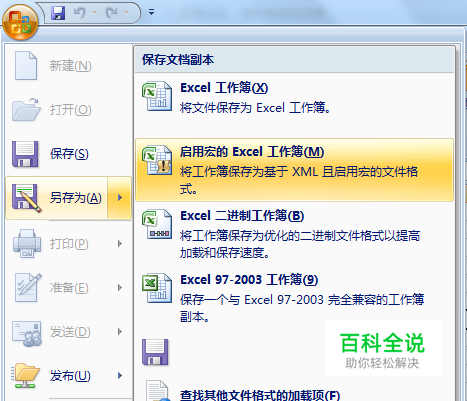467x401 pixels.
Task: Click the document icon for 查找其他文件格式的加载项
Action: coord(158,391)
